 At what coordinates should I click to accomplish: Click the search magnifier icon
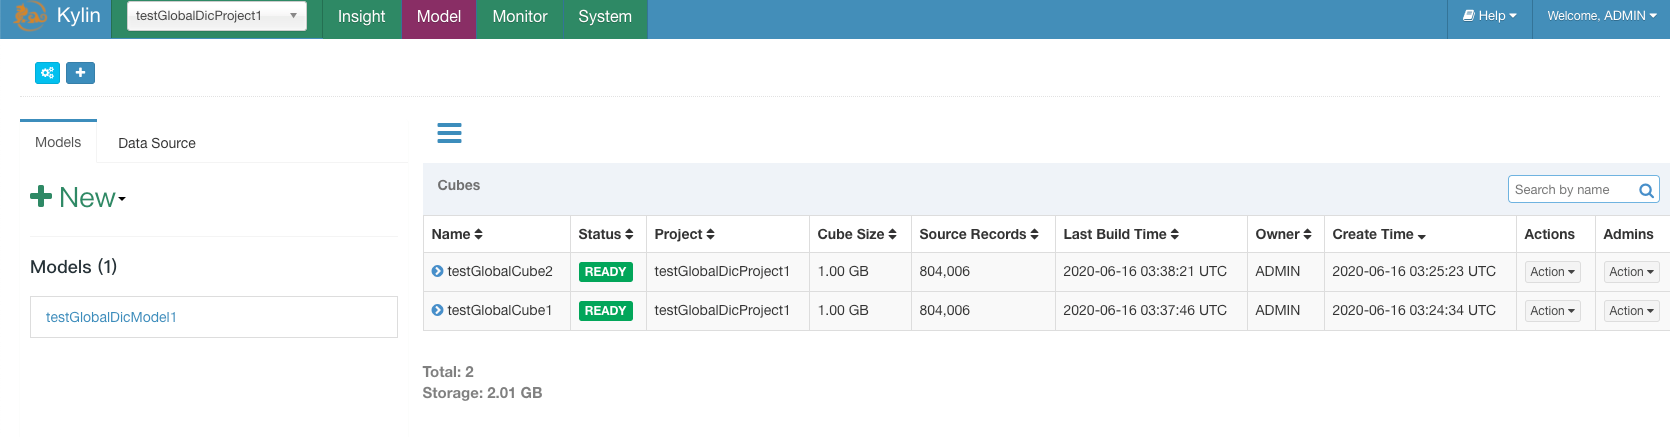pos(1646,190)
